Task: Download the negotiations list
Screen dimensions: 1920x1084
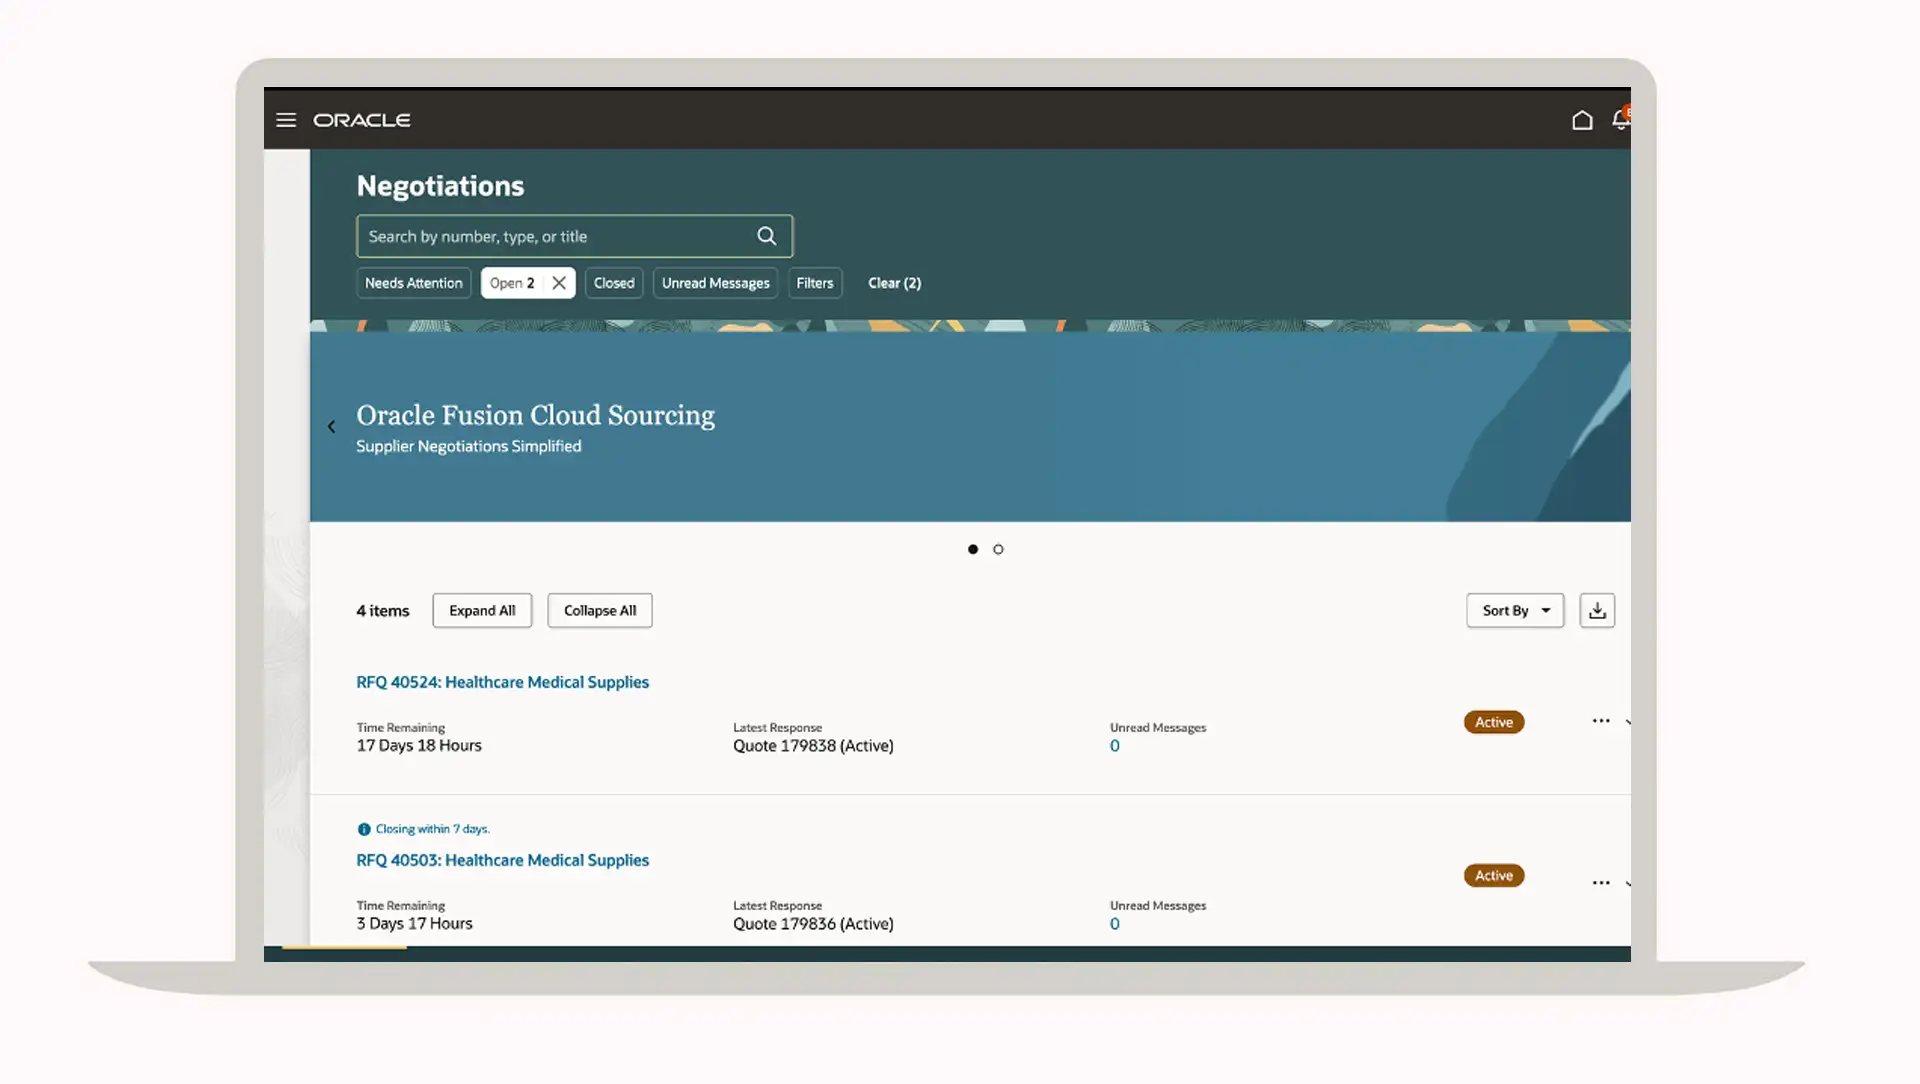Action: pyautogui.click(x=1597, y=610)
